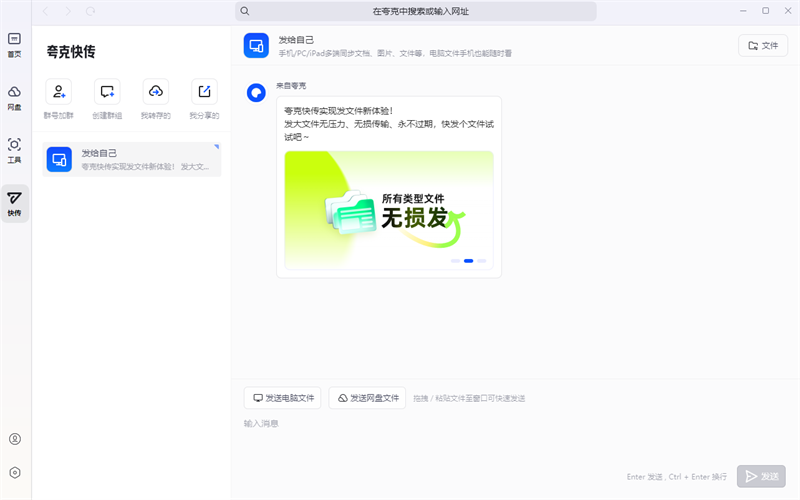800x500 pixels.
Task: Go back with the browser back arrow
Action: 45,11
